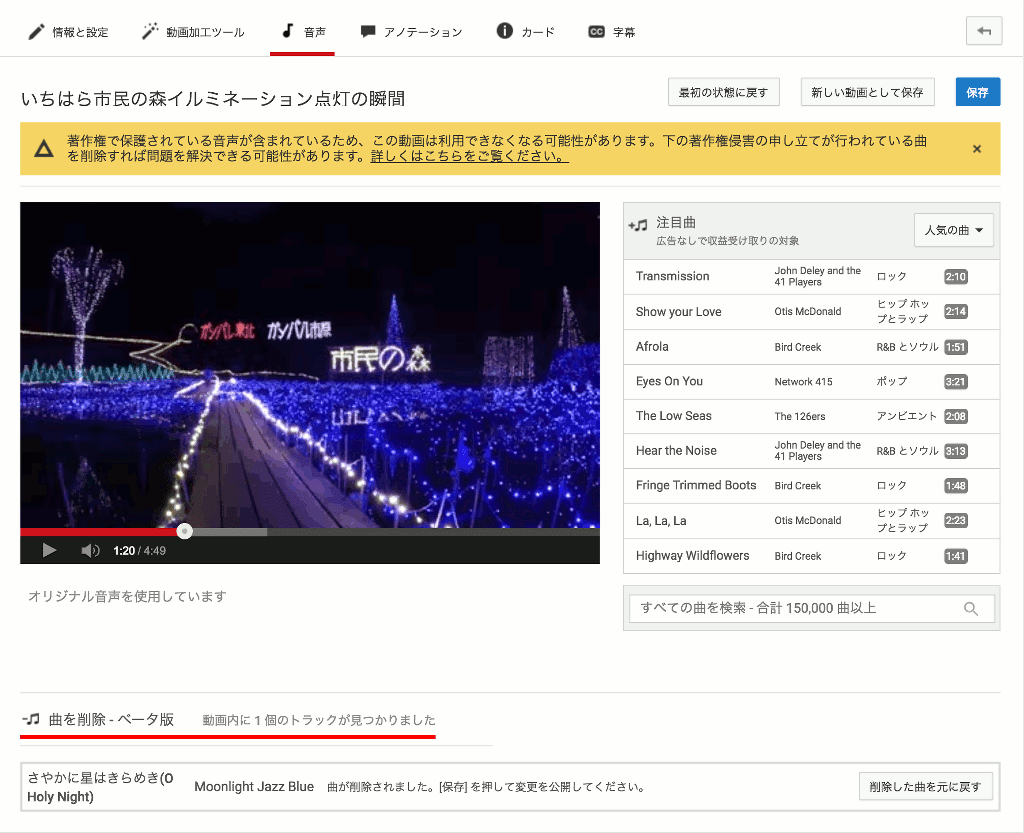Image resolution: width=1024 pixels, height=833 pixels.
Task: Click the Moonlight Jazz Blue artist text
Action: coord(254,787)
